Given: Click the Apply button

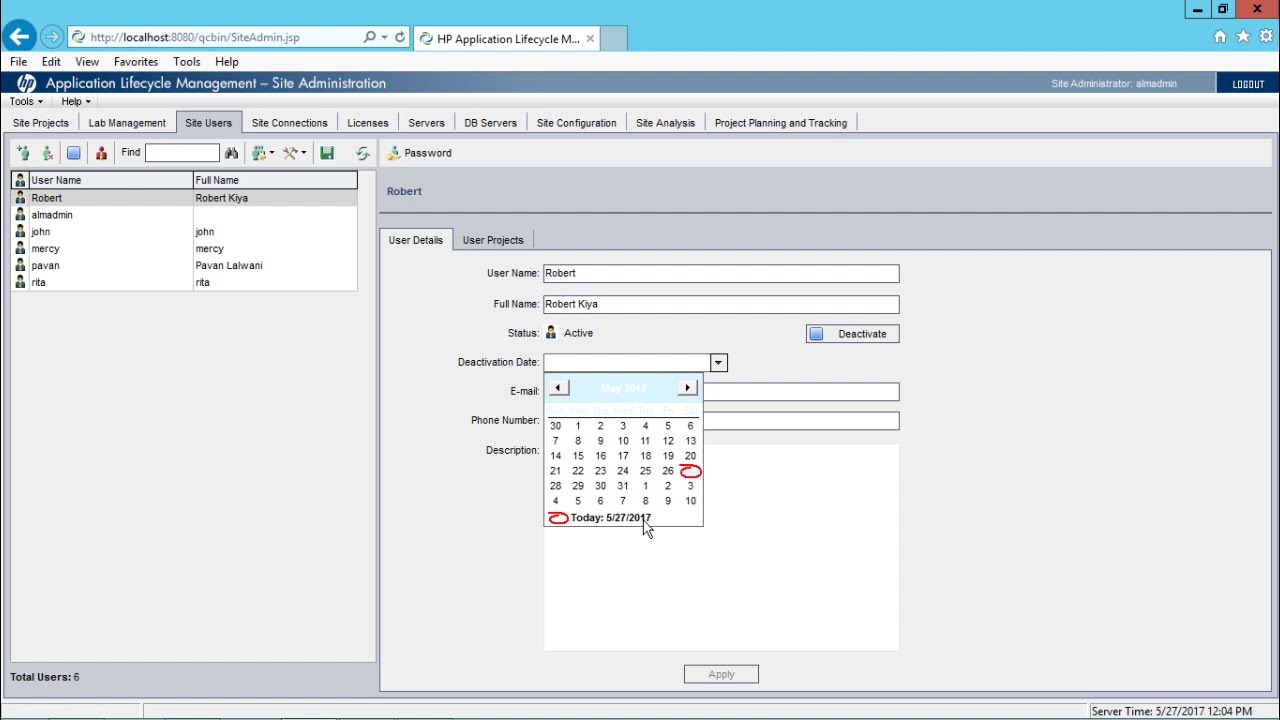Looking at the screenshot, I should pos(721,675).
